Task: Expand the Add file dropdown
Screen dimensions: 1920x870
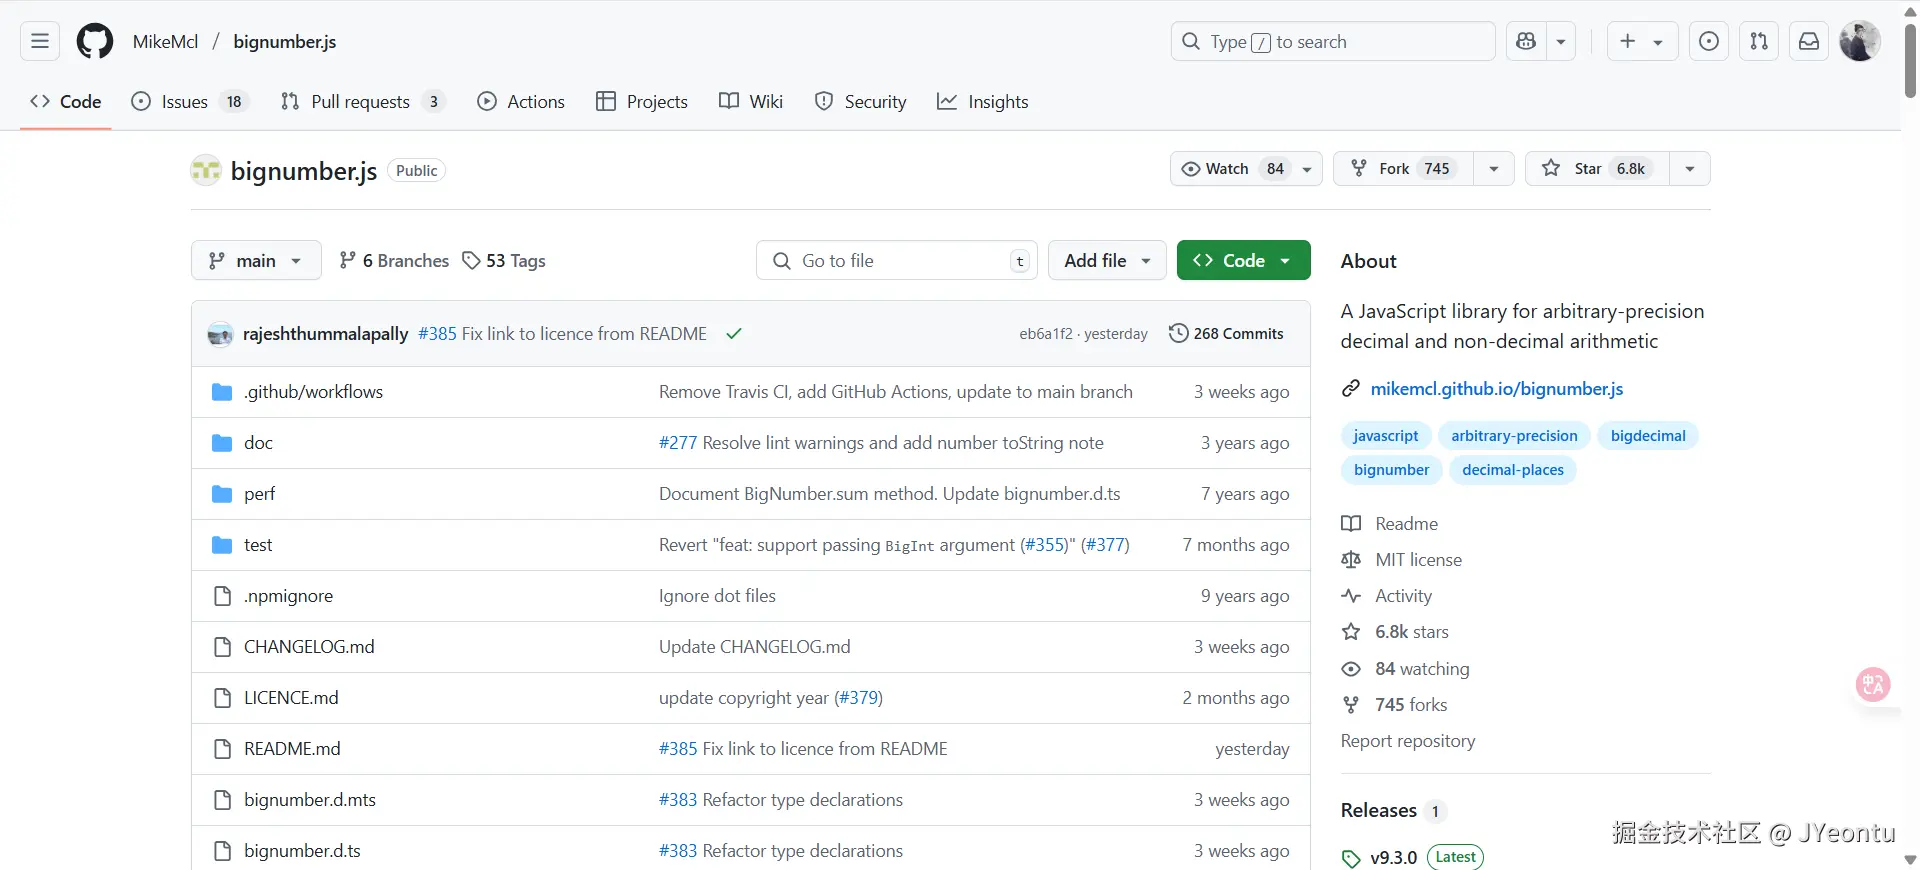Action: [x=1106, y=260]
